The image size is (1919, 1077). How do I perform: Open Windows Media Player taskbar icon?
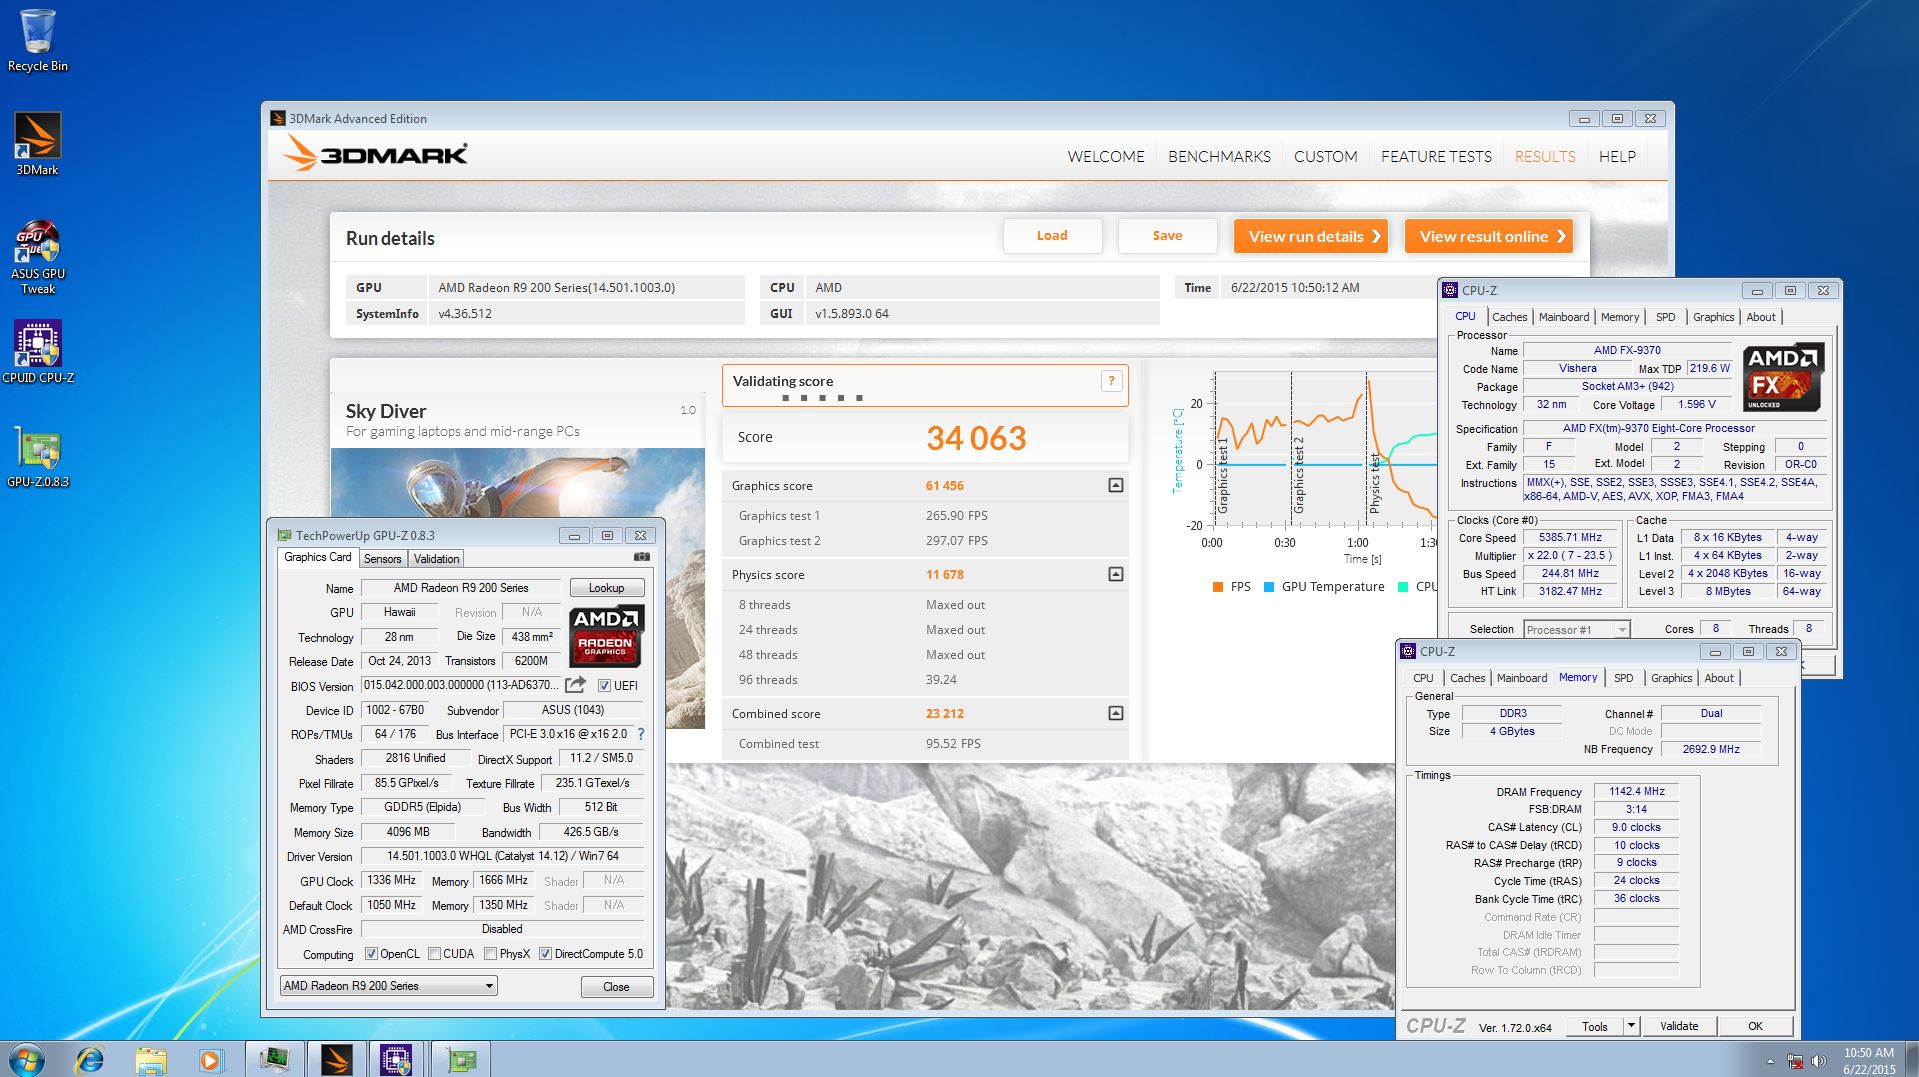coord(210,1059)
